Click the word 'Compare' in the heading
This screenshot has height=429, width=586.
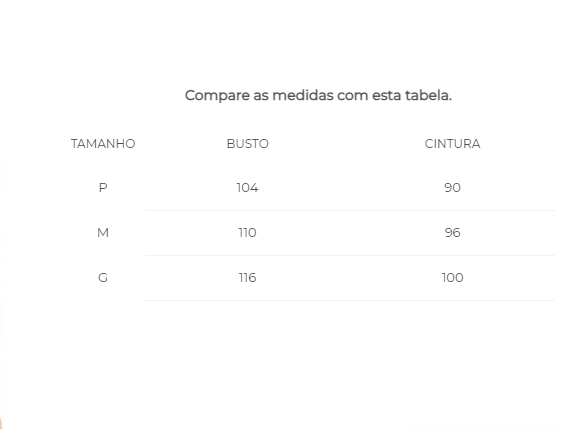[x=218, y=96]
